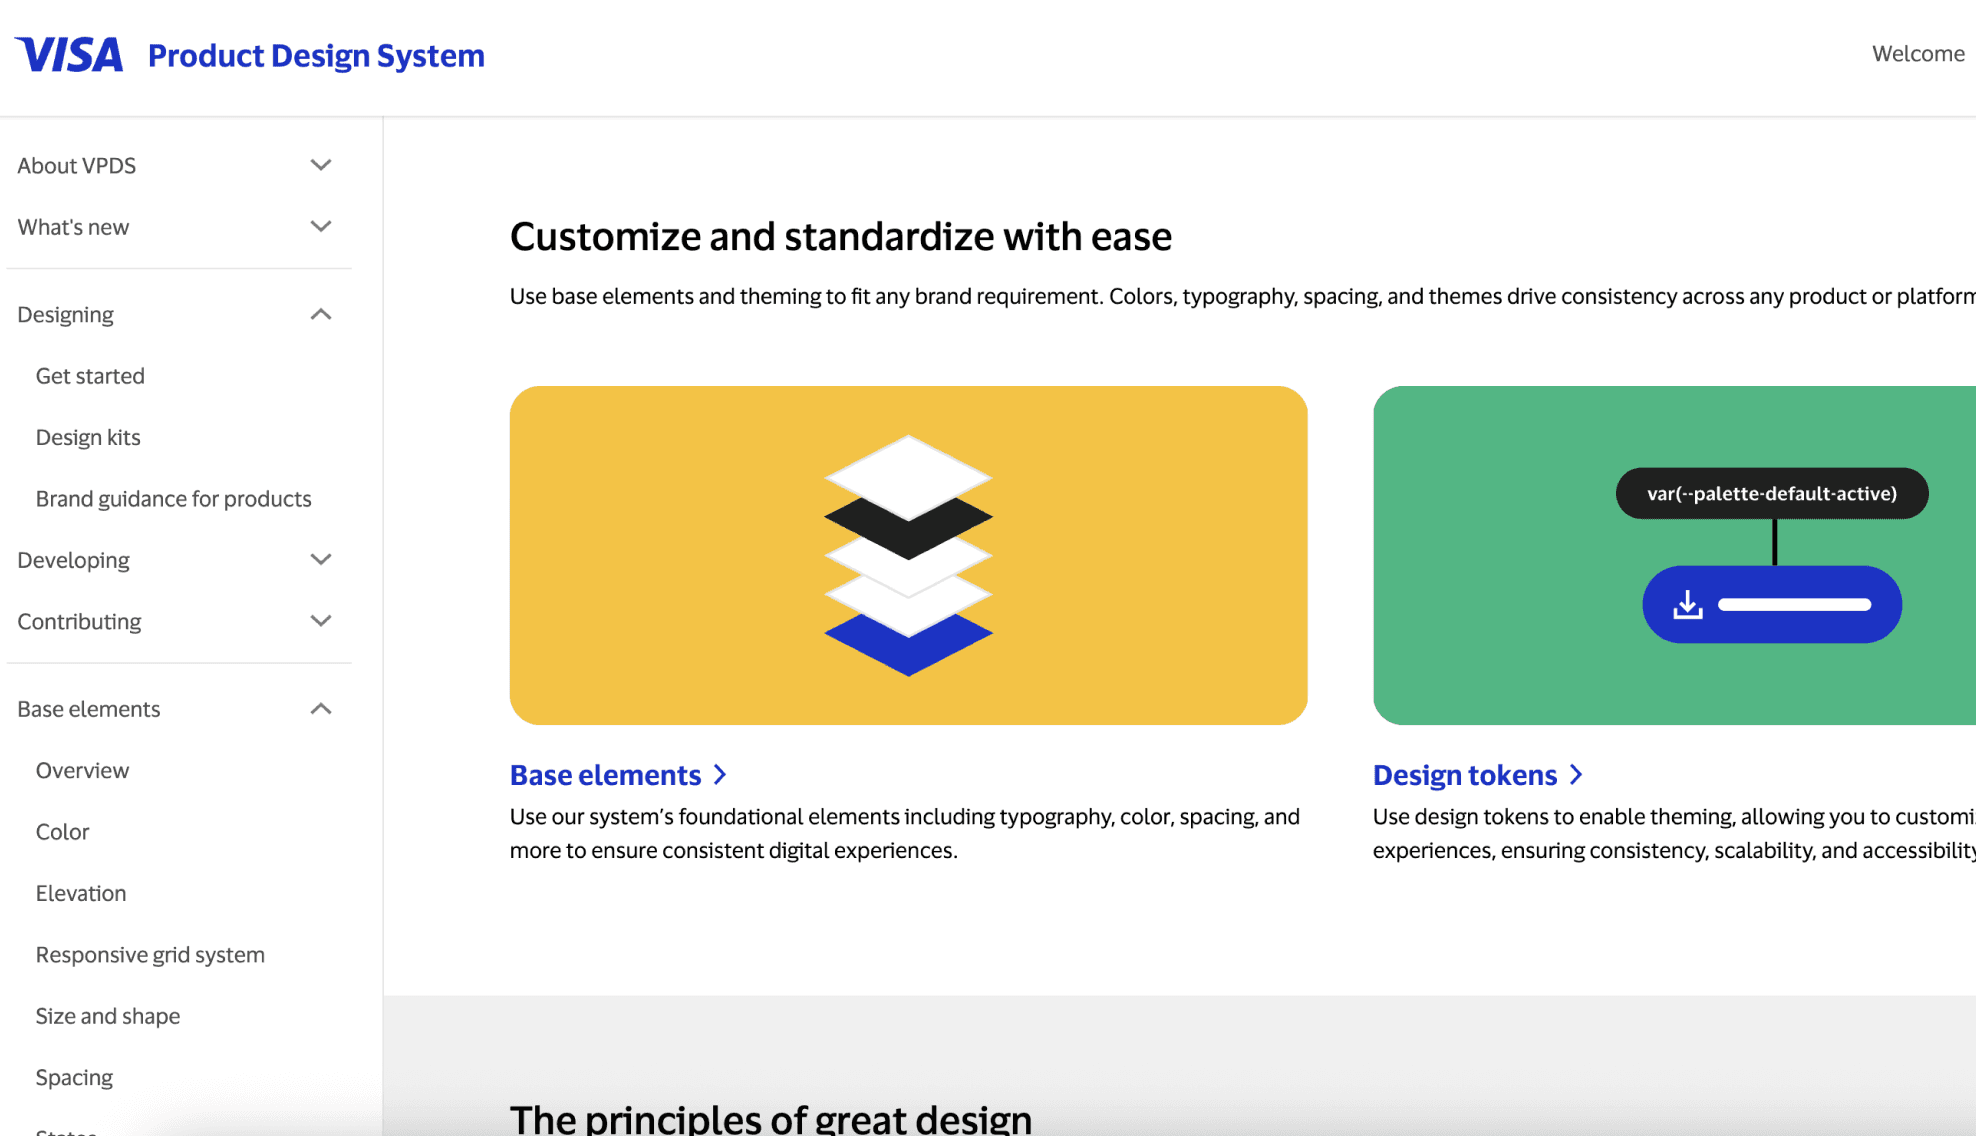Viewport: 1976px width, 1136px height.
Task: Click the stacked layers illustration icon
Action: 908,555
